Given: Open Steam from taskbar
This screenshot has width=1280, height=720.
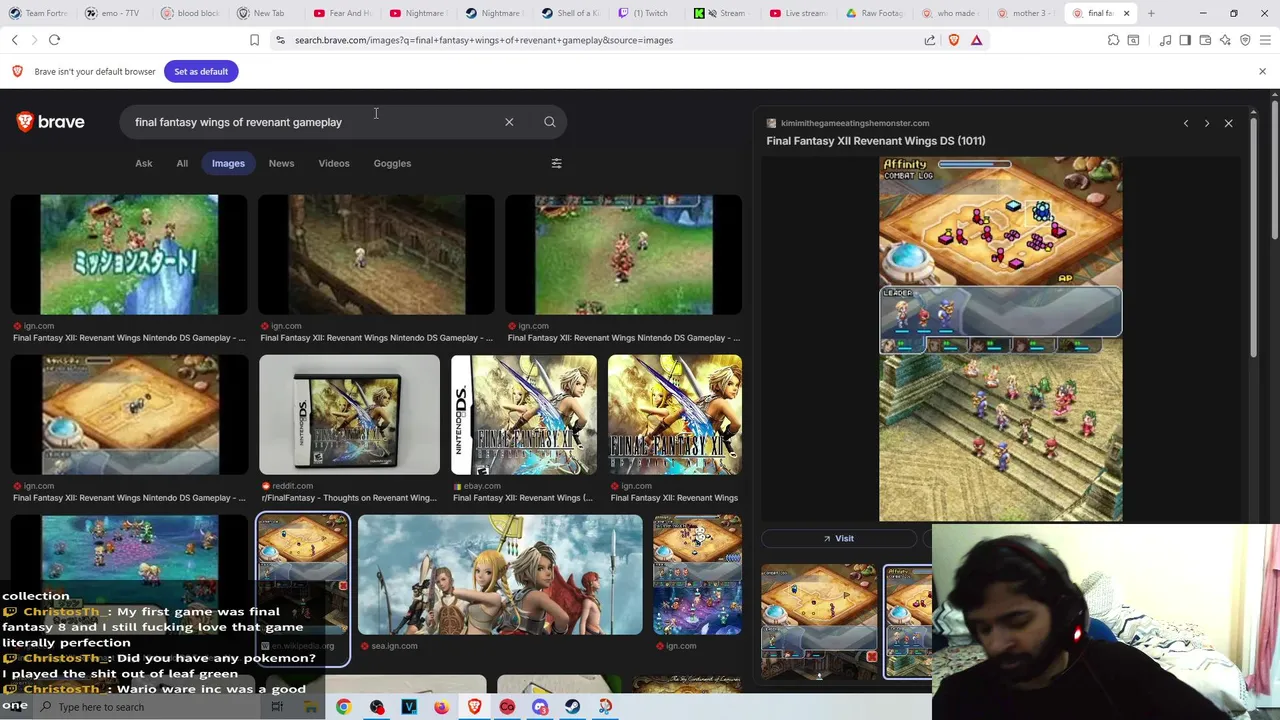Looking at the screenshot, I should click(x=572, y=707).
